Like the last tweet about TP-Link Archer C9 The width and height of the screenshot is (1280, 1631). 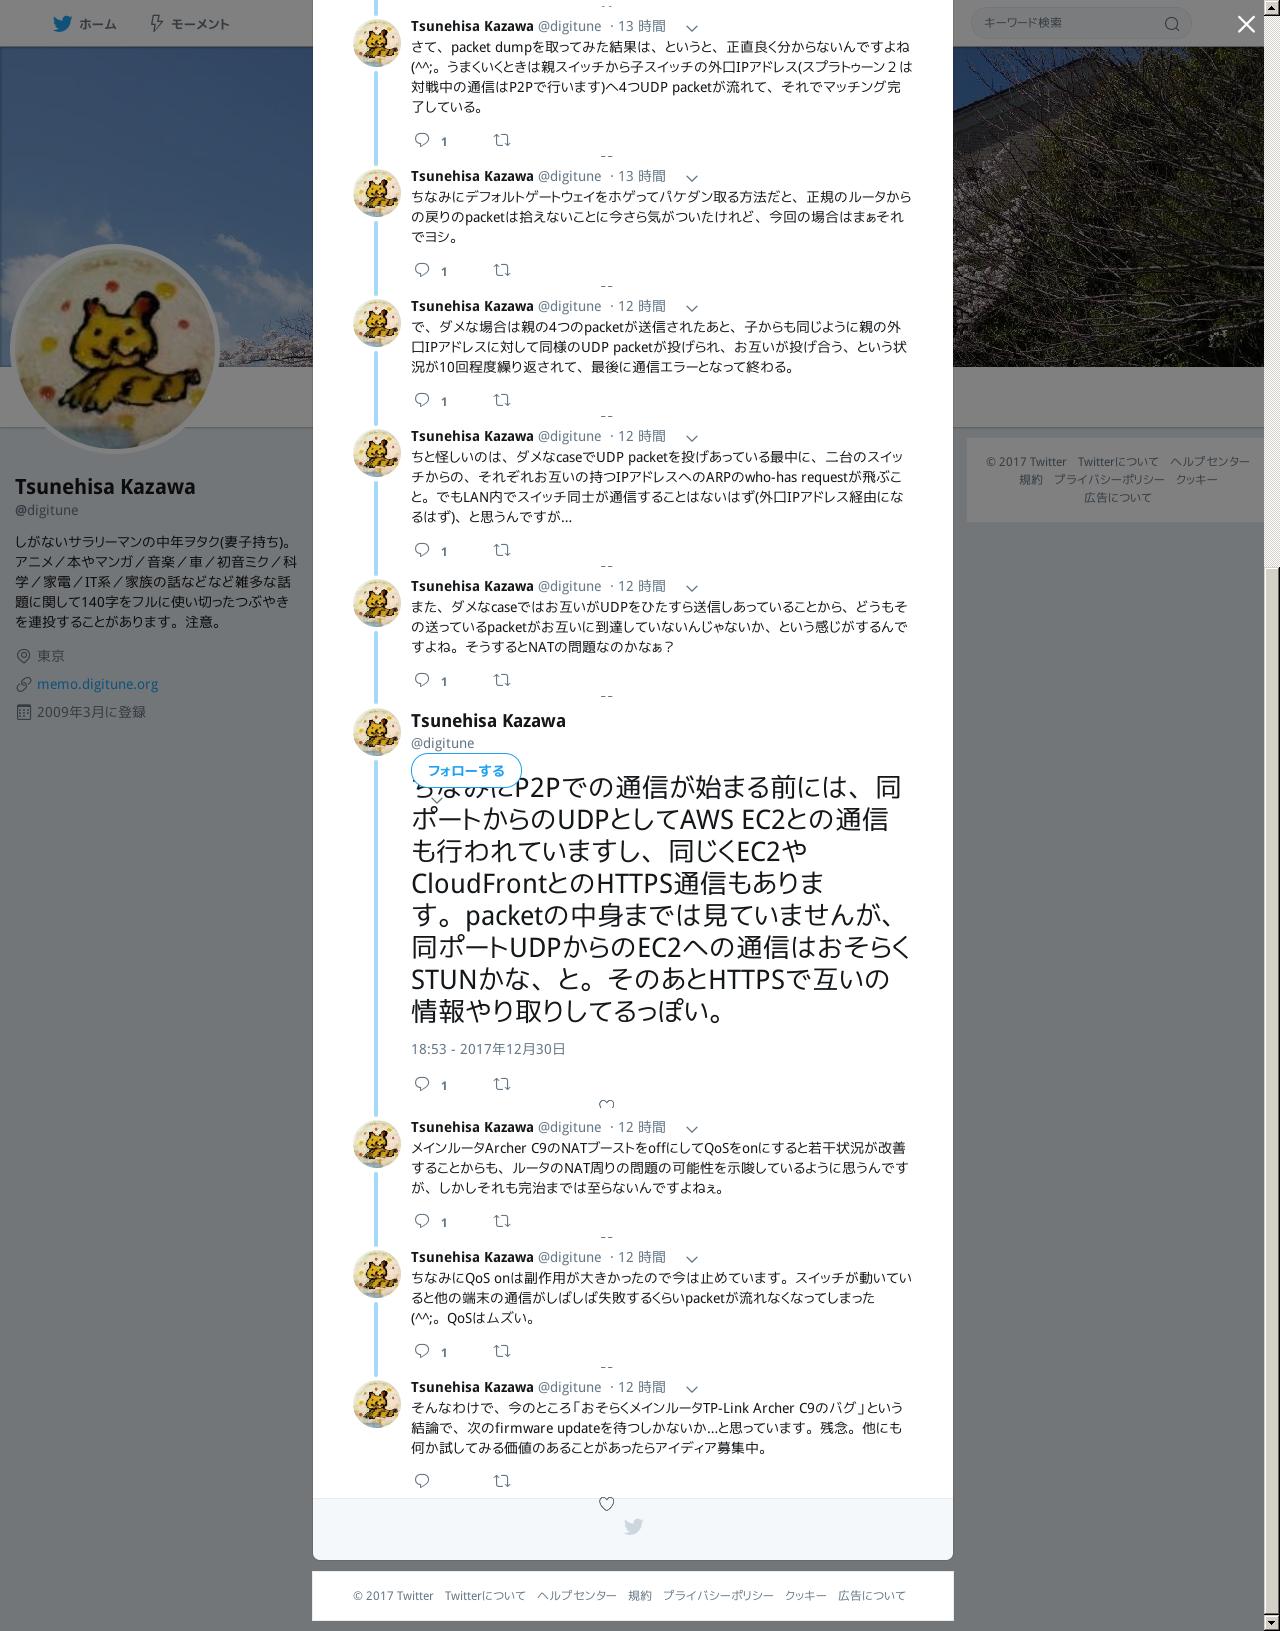[606, 1504]
